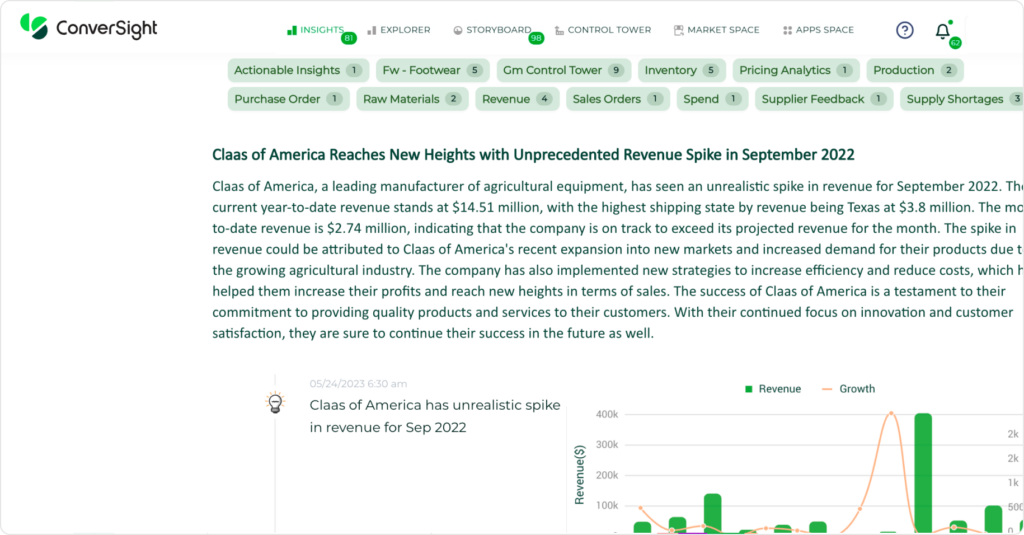This screenshot has width=1024, height=535.
Task: Click the '200k' axis label
Action: [607, 475]
